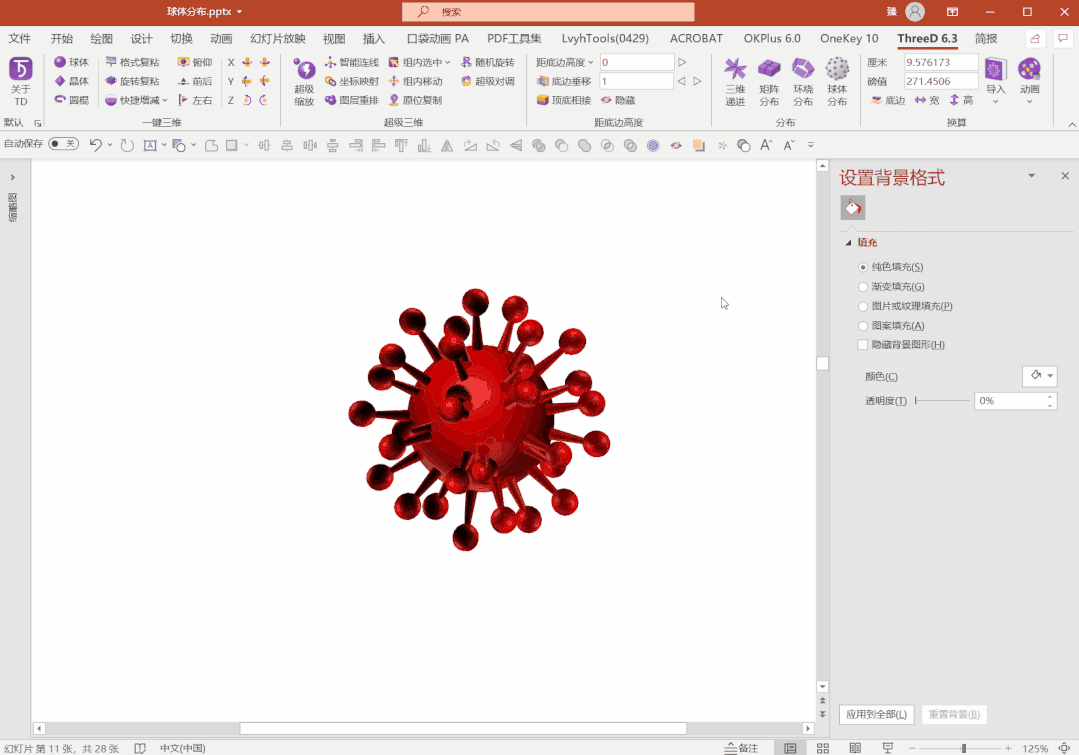Click the fill bucket icon in background pane
Viewport: 1079px width, 755px height.
pos(853,207)
